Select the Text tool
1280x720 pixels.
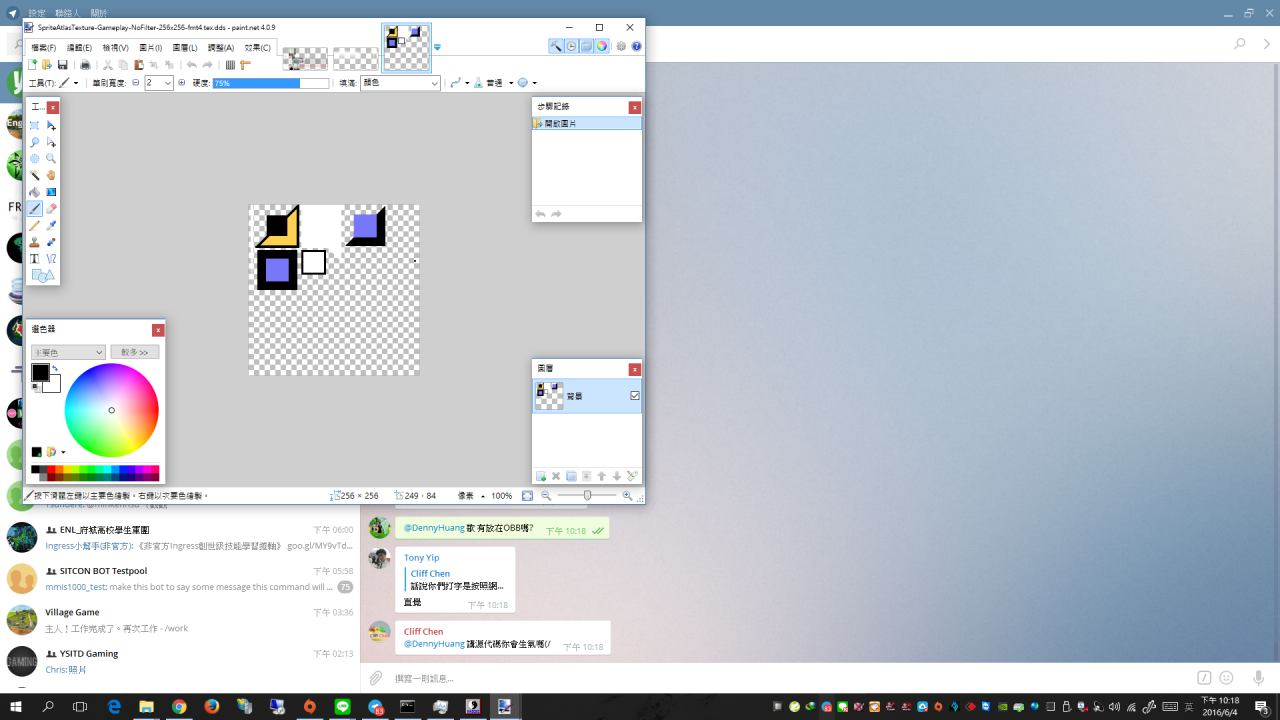point(35,259)
